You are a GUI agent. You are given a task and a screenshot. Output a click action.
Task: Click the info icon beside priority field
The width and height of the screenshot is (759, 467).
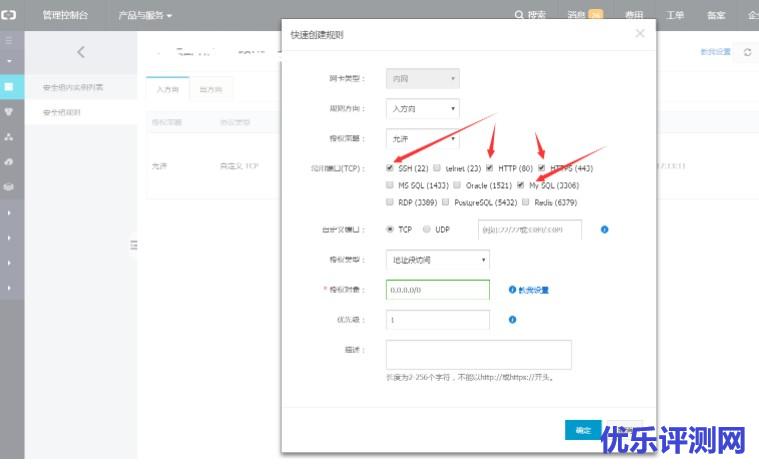coord(512,320)
